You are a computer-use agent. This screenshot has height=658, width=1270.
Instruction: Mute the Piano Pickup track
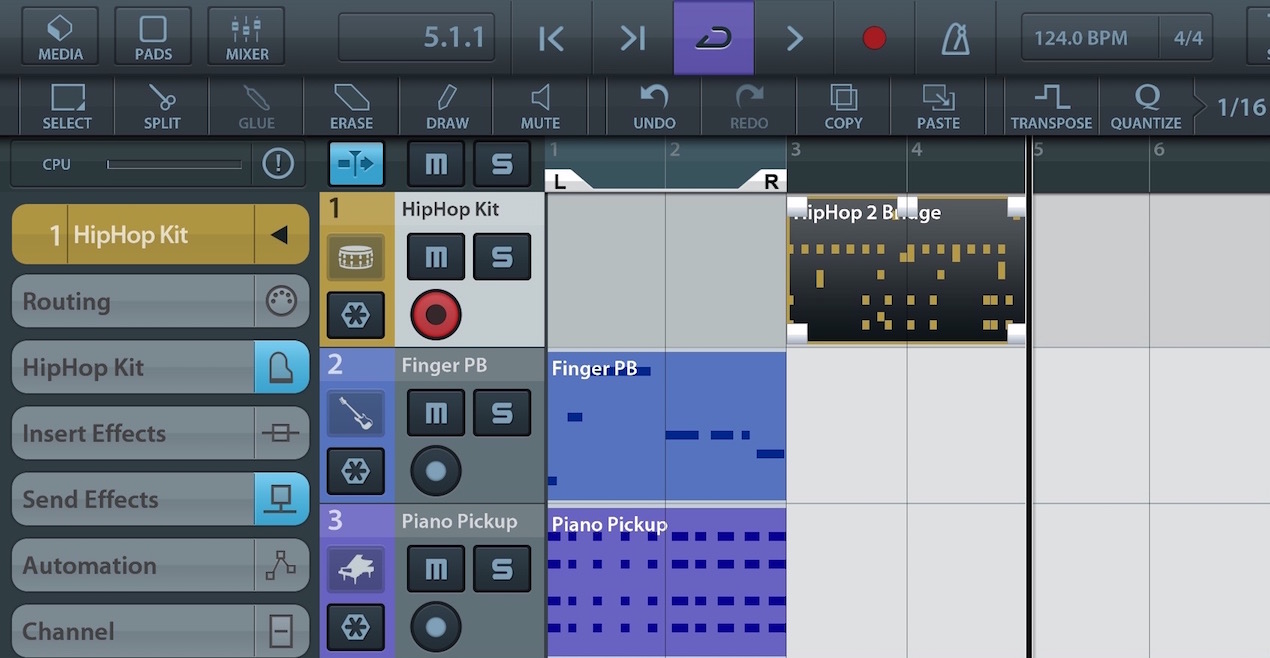point(436,568)
